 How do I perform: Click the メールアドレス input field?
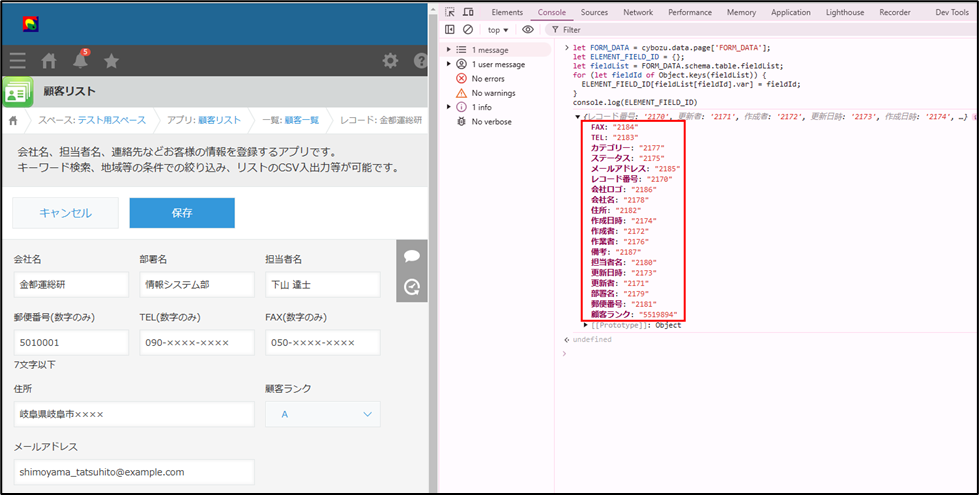pyautogui.click(x=134, y=472)
